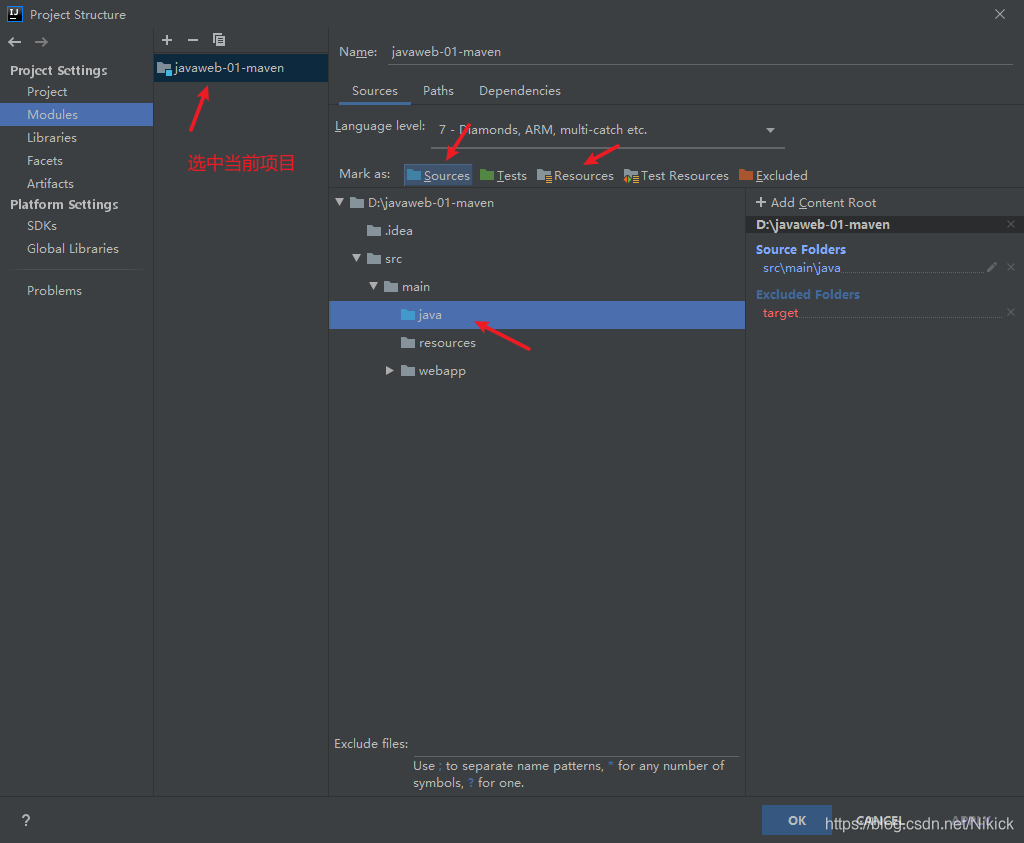Mark folder as Excluded
1024x843 pixels.
(773, 176)
